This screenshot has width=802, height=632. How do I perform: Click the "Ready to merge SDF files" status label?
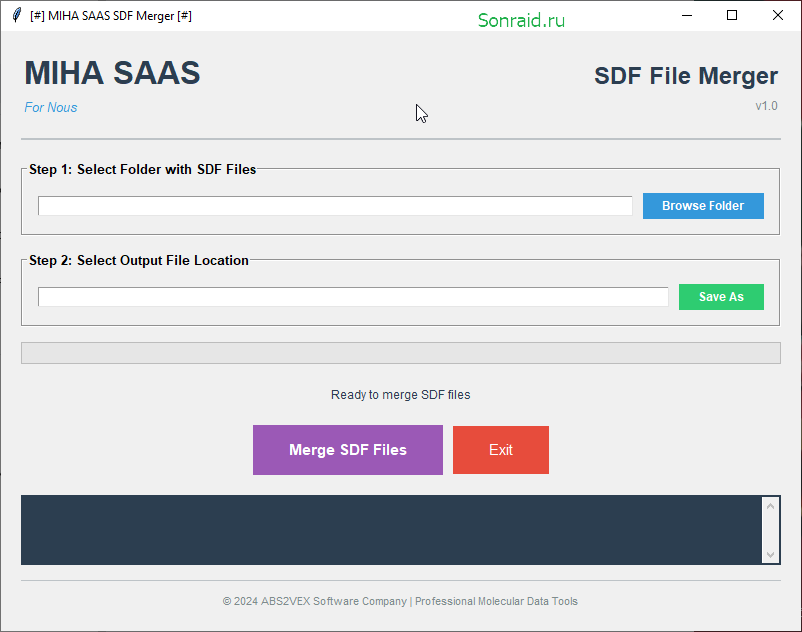click(x=400, y=395)
